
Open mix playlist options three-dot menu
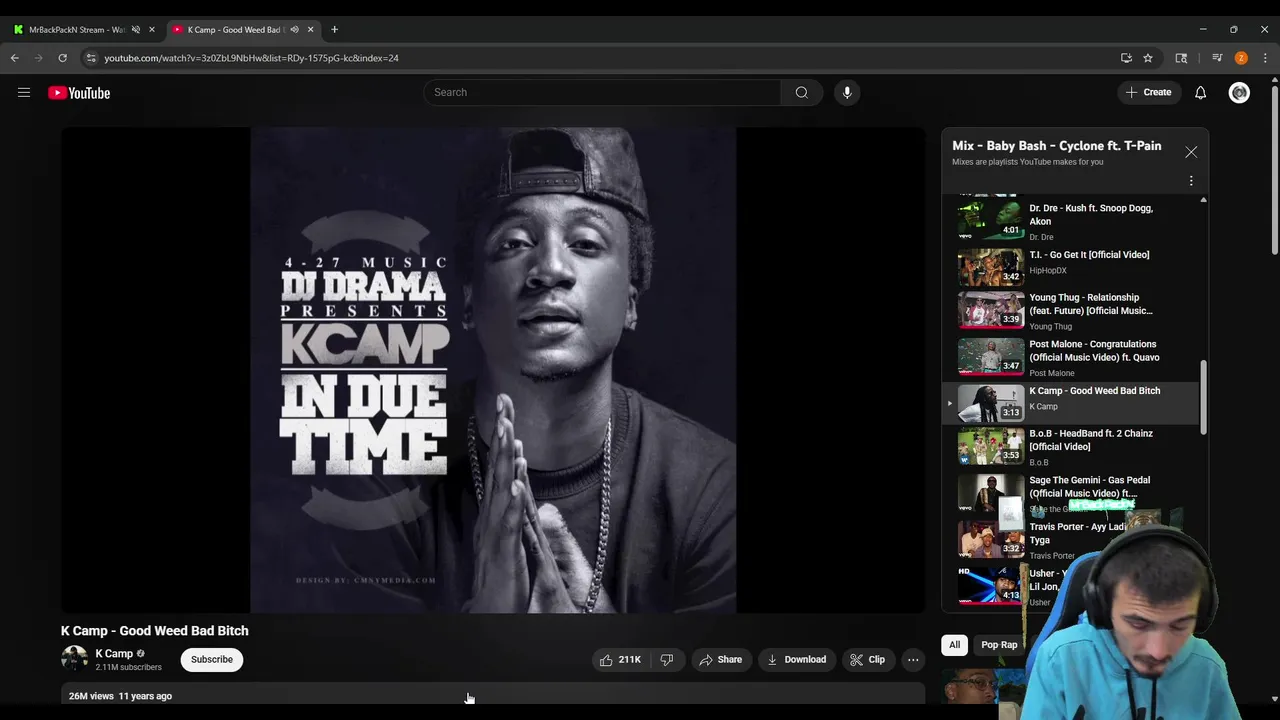click(1191, 181)
